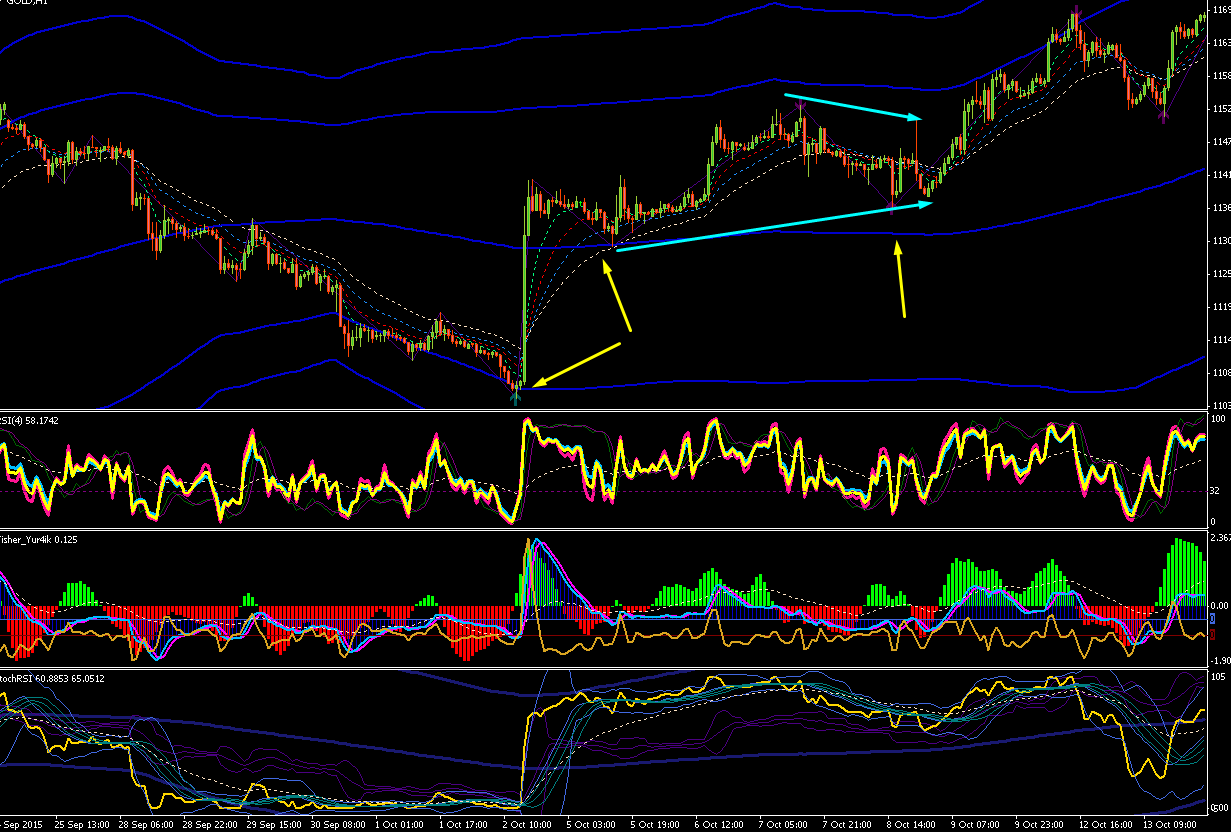Click the RSI scale value 100
1231x832 pixels.
(1219, 420)
